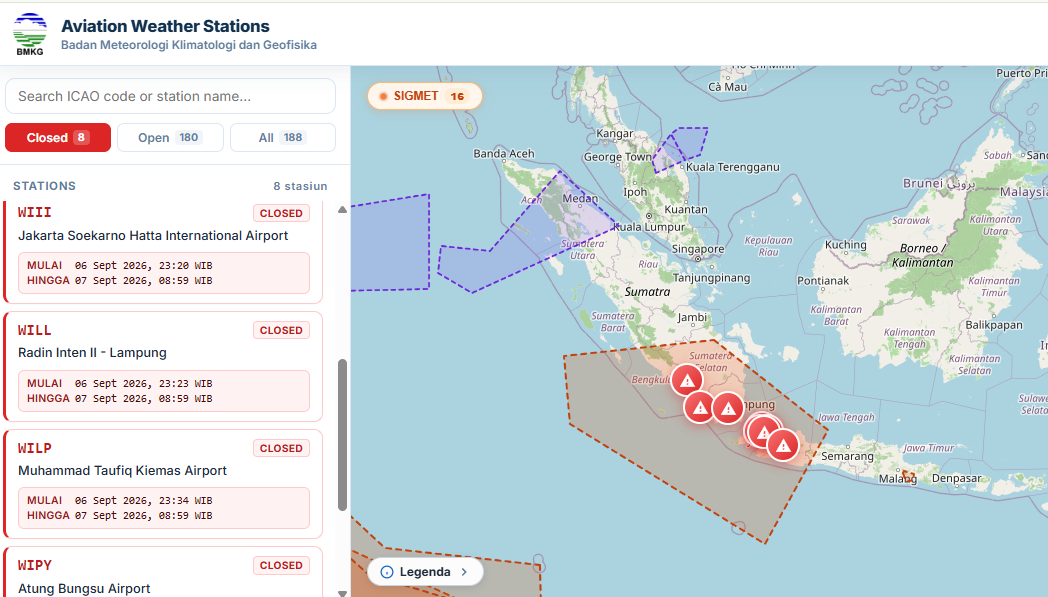Click the blue SIGMET rectangle at the map's left edge
The width and height of the screenshot is (1048, 597).
point(390,243)
